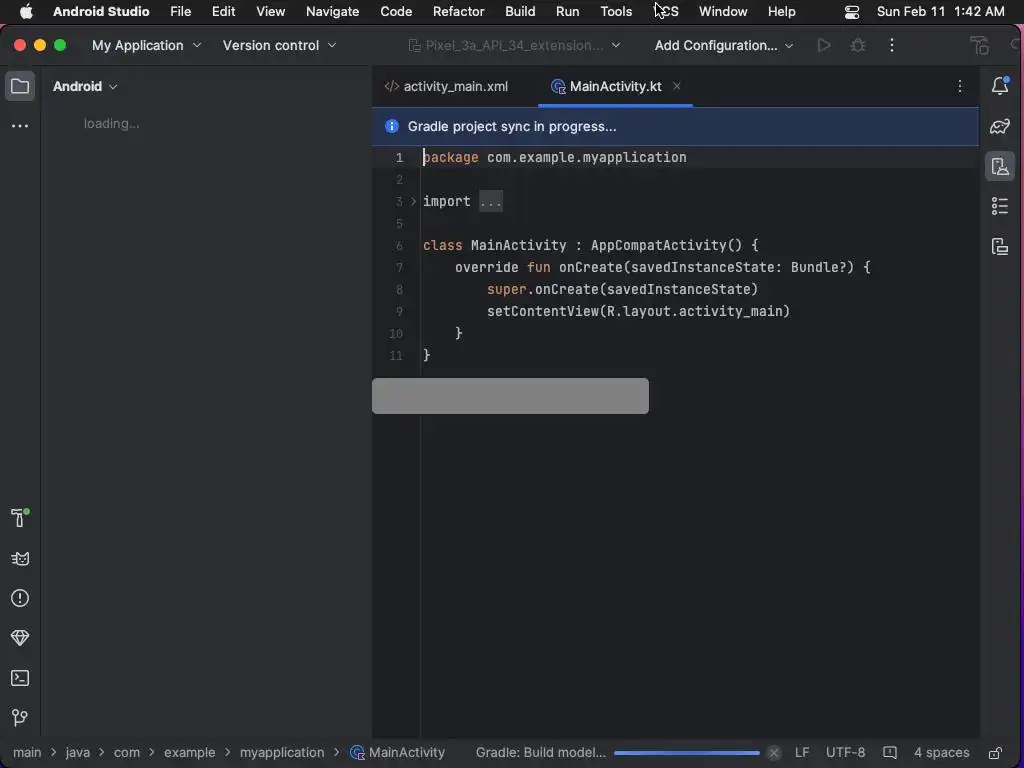
Task: Open the Navigate menu
Action: [332, 12]
